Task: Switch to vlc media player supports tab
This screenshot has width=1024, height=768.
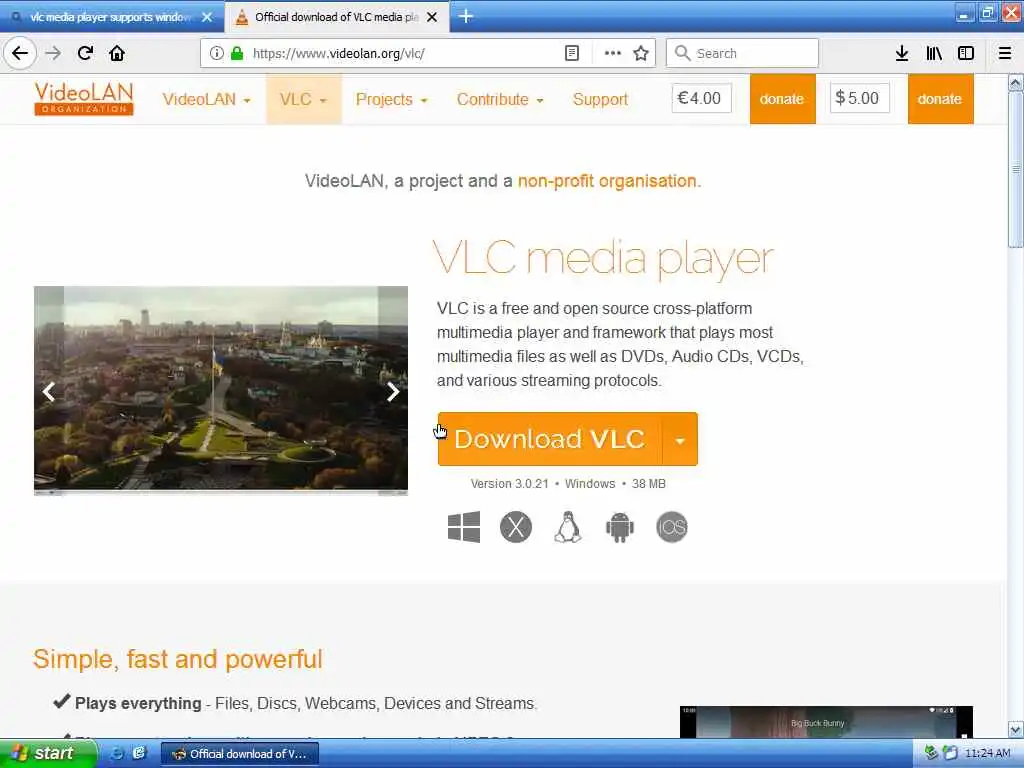Action: click(111, 17)
